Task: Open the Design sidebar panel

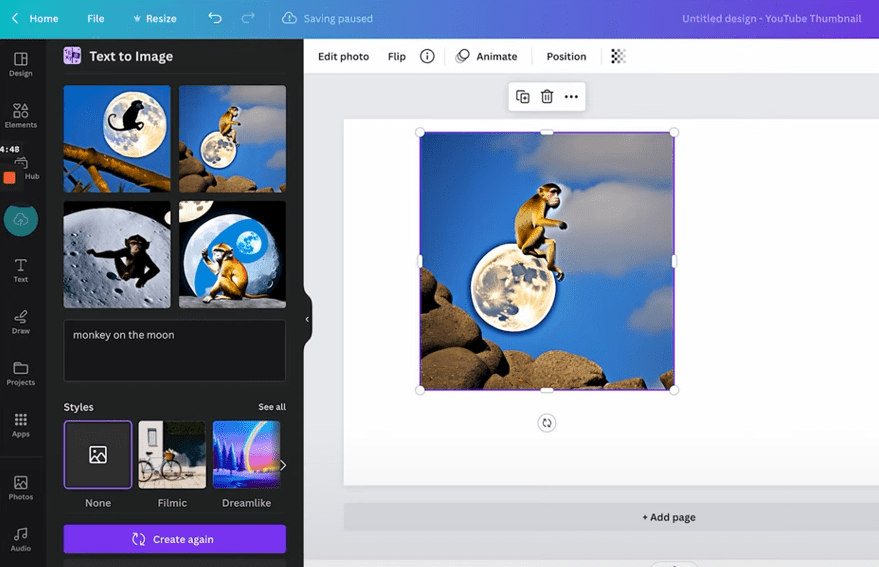Action: coord(21,64)
